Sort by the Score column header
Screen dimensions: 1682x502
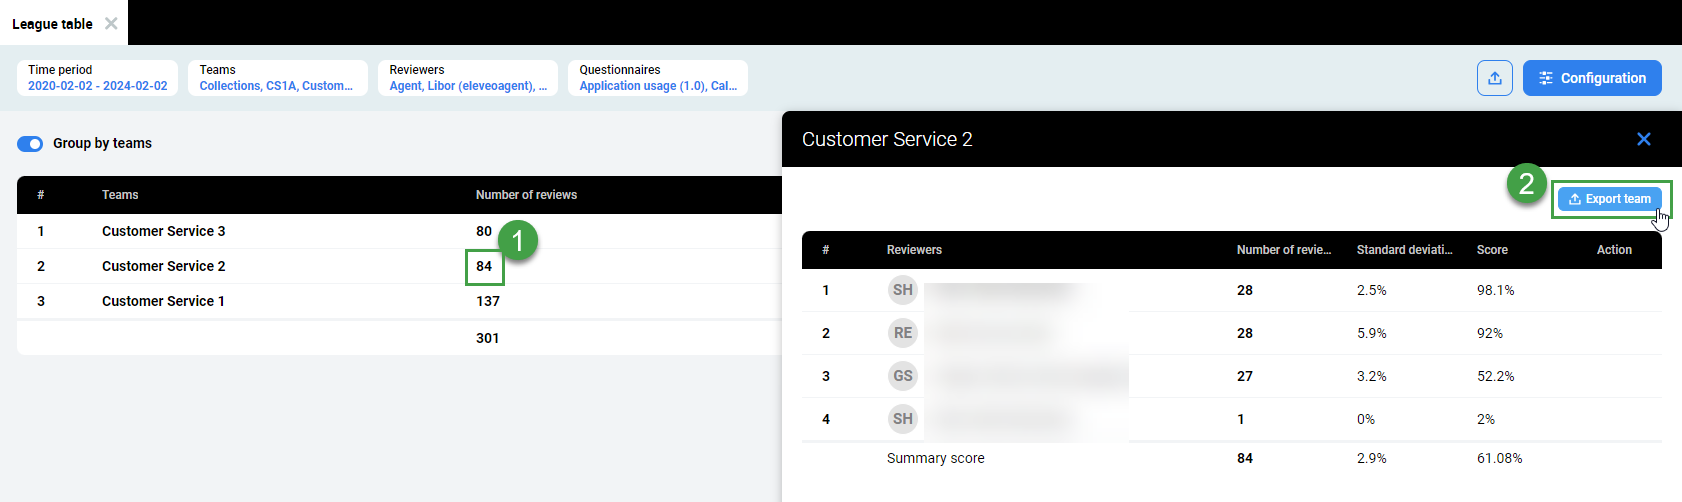tap(1492, 250)
